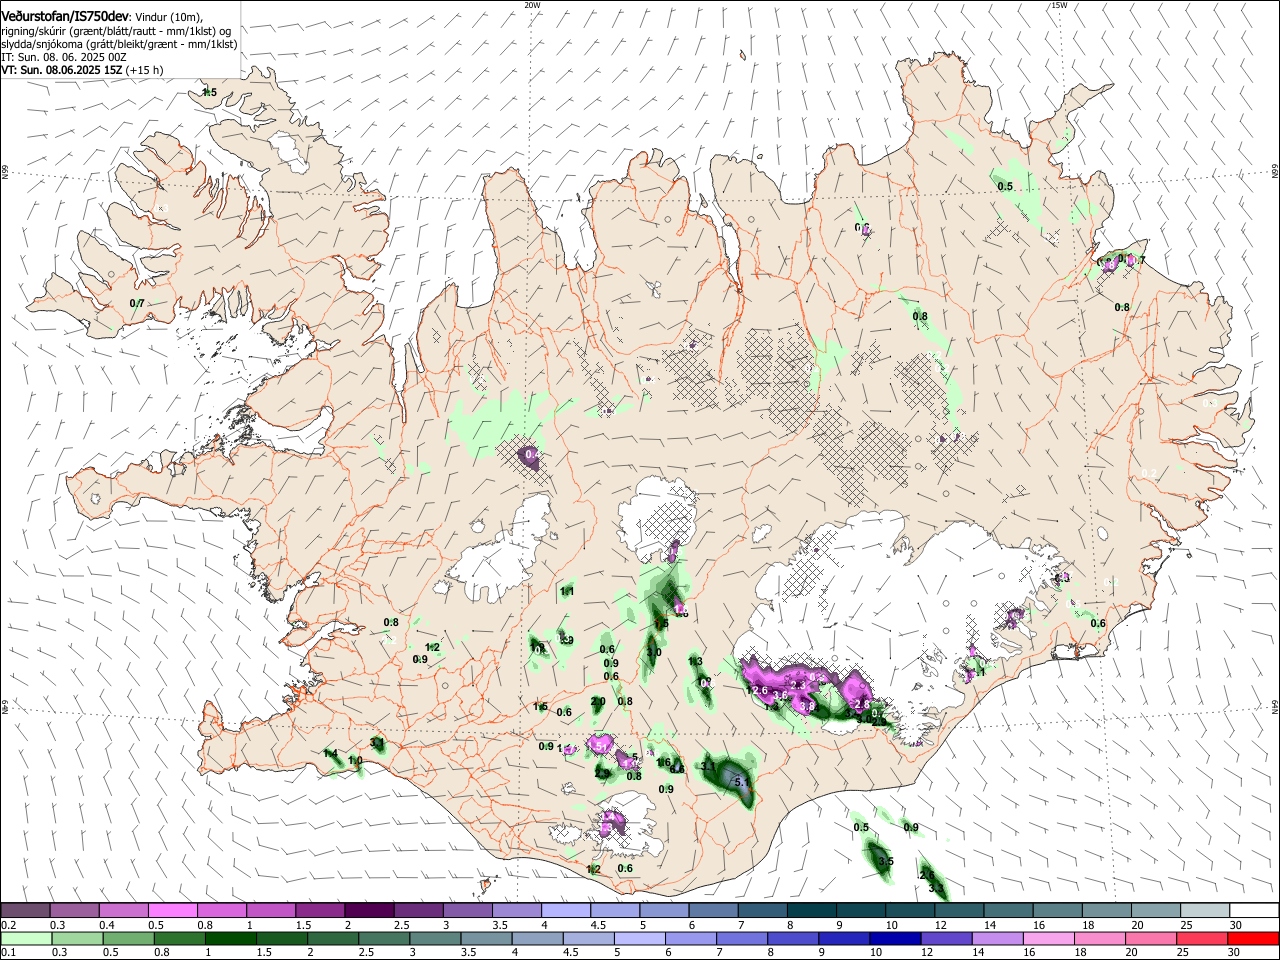Image resolution: width=1280 pixels, height=960 pixels.
Task: Pick the palest green 0.1 rain swatch
Action: point(27,938)
